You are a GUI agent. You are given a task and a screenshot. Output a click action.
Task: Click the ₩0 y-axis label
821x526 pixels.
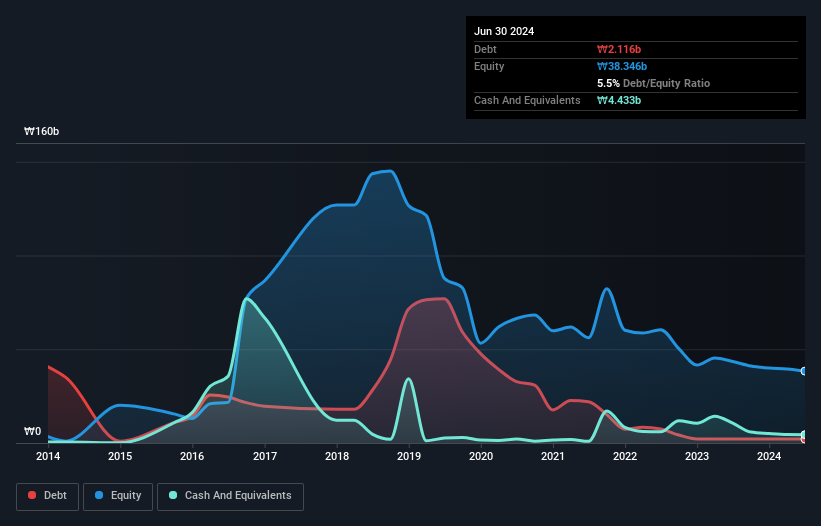coord(32,431)
